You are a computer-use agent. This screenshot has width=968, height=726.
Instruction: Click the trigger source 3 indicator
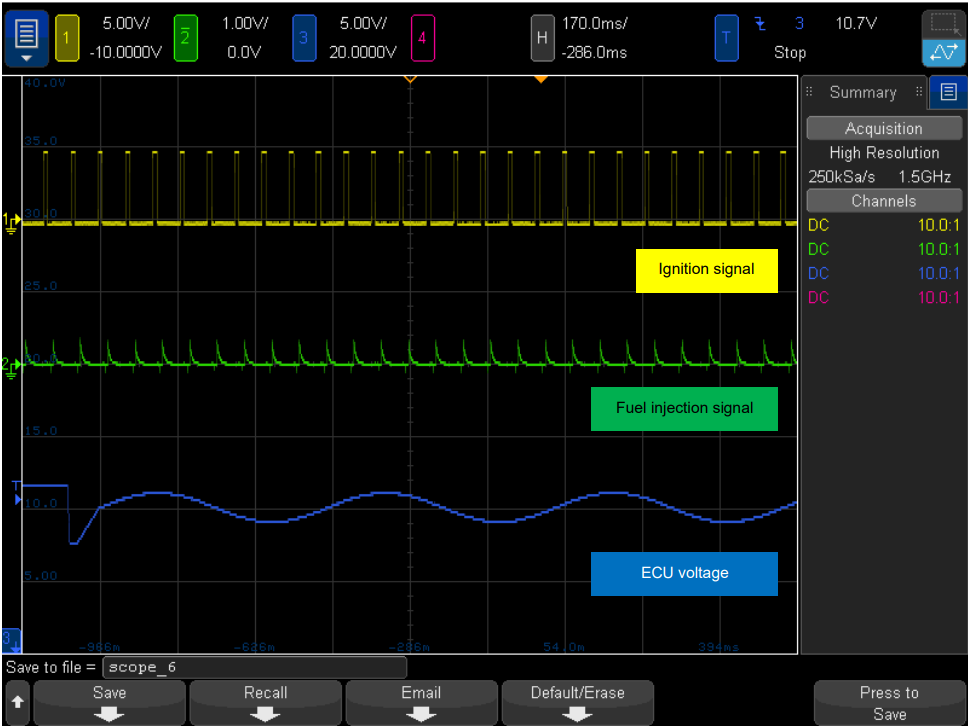click(x=799, y=23)
